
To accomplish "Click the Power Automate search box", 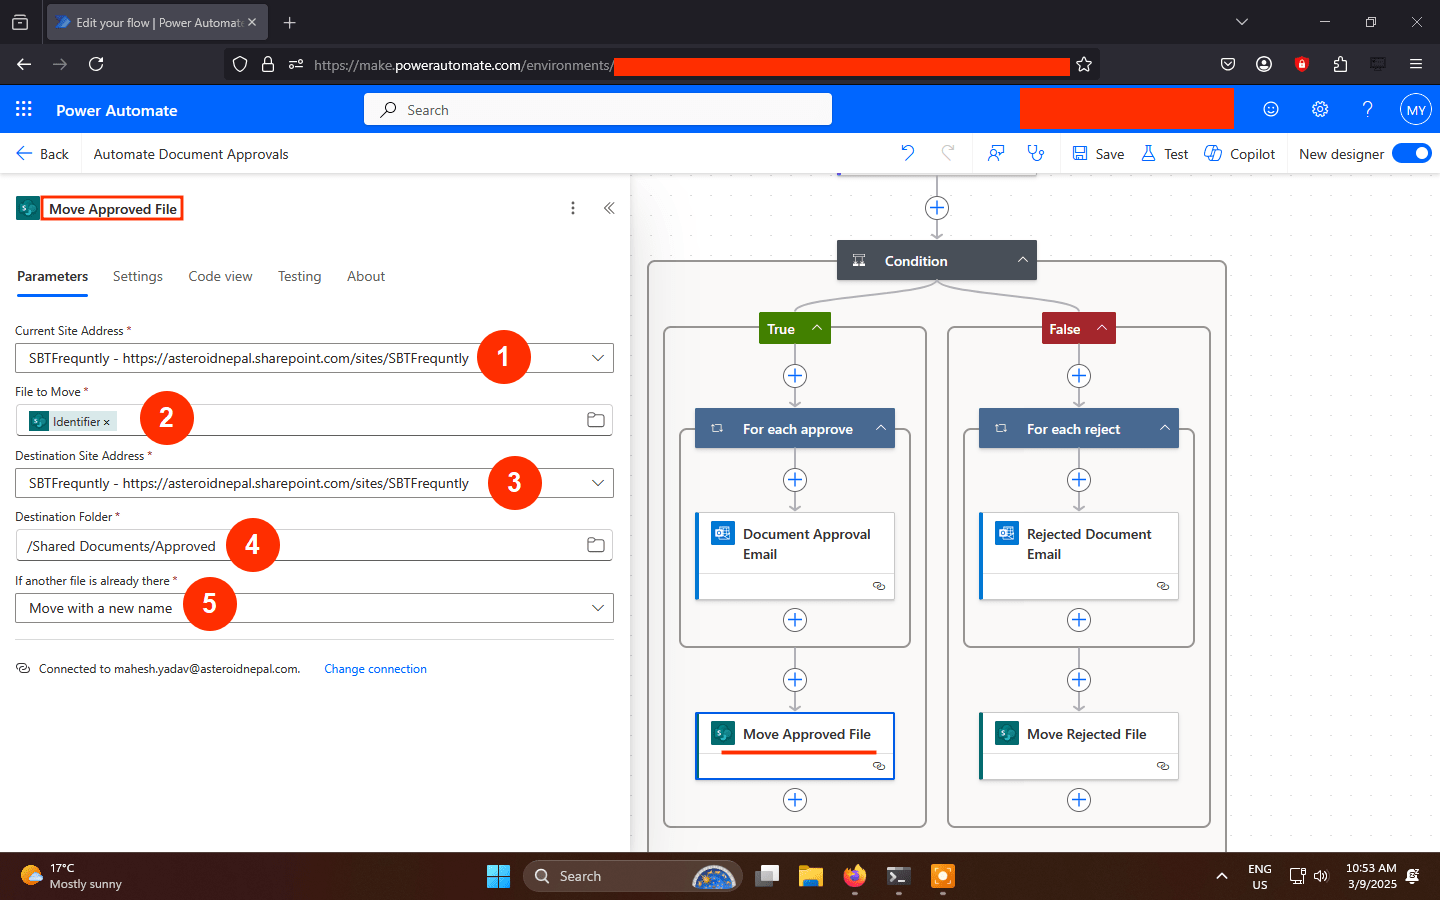I will tap(598, 109).
